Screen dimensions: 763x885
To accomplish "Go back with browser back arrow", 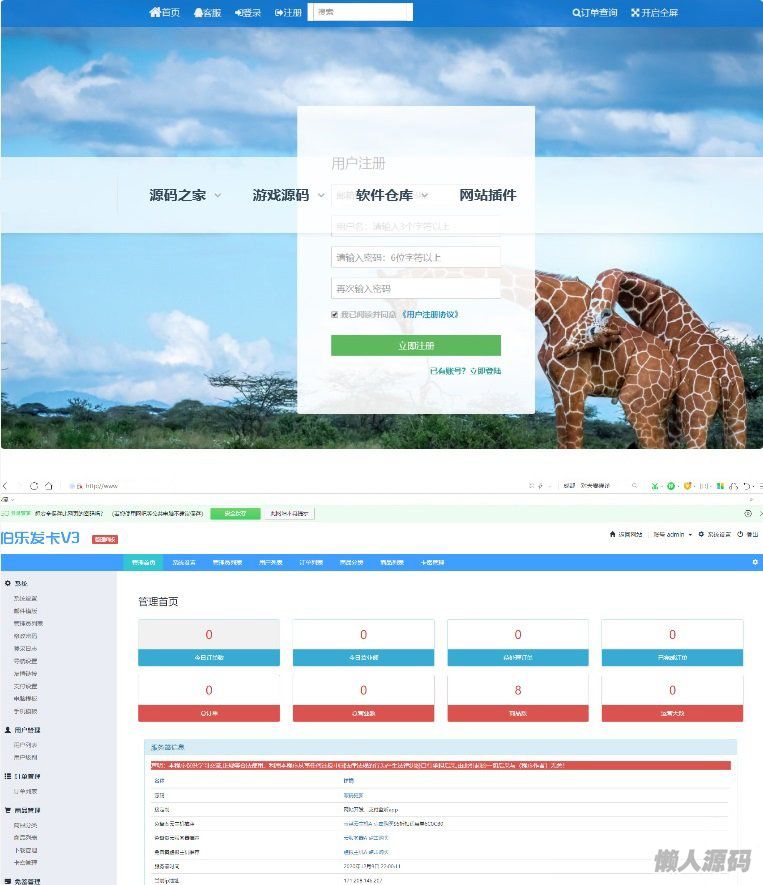I will [x=6, y=485].
